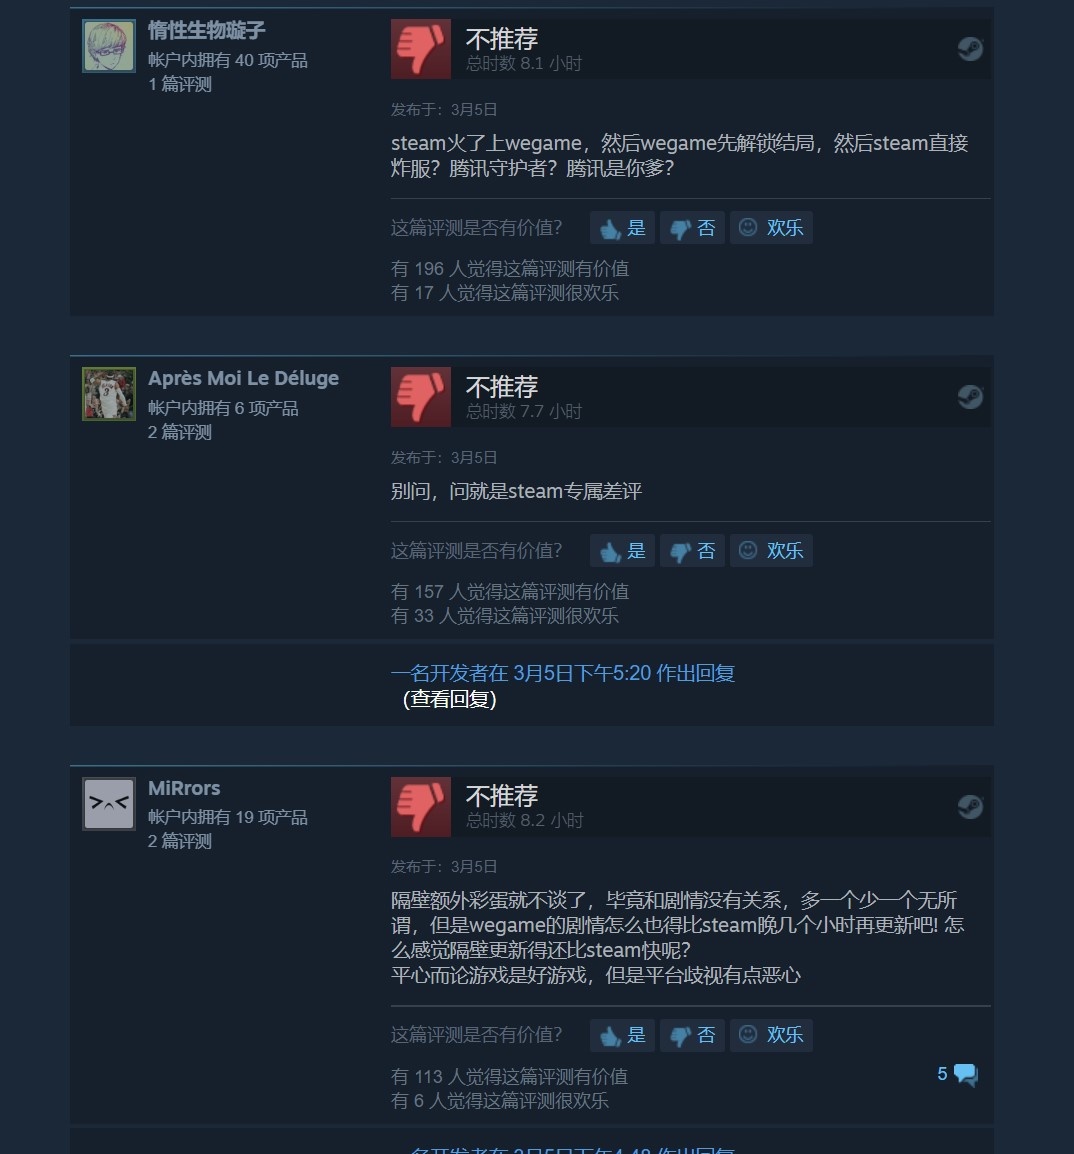Click the Steam logo icon on MiRrors' review
Image resolution: width=1074 pixels, height=1154 pixels.
(x=969, y=807)
